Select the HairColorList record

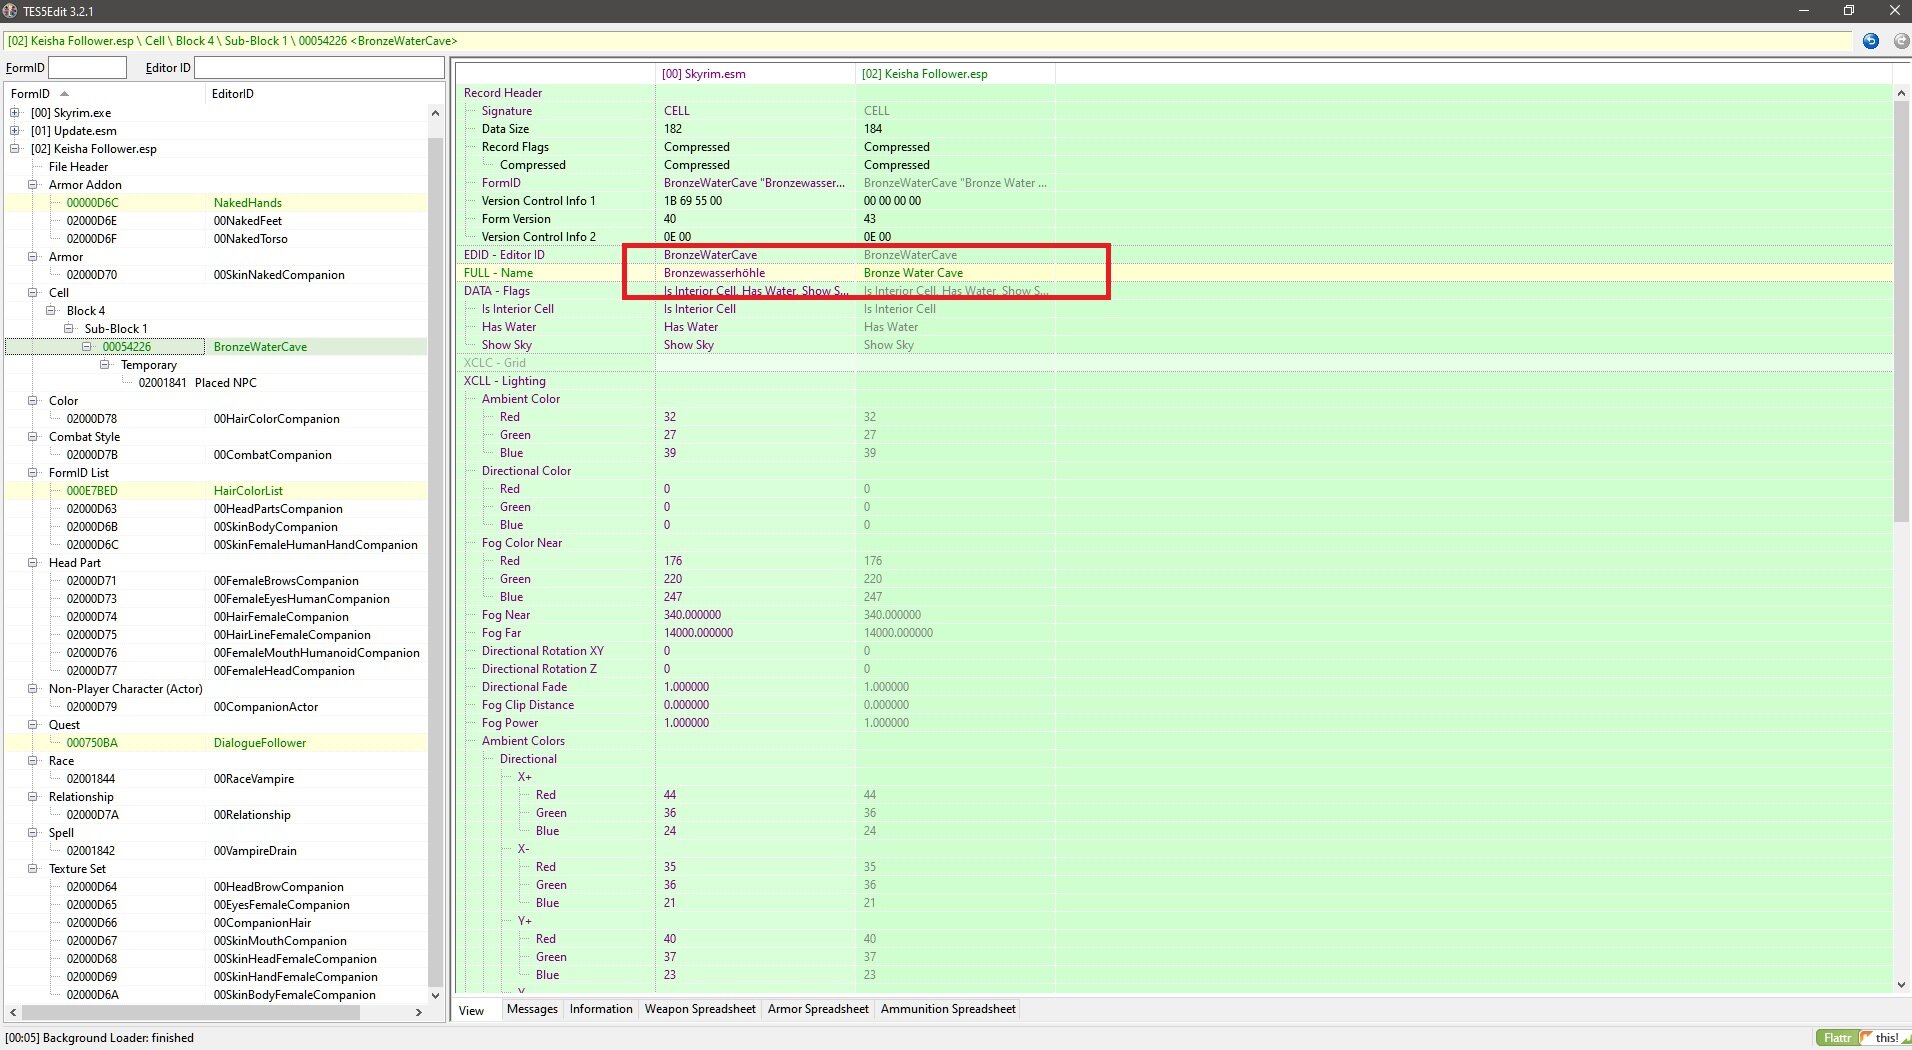[216, 491]
